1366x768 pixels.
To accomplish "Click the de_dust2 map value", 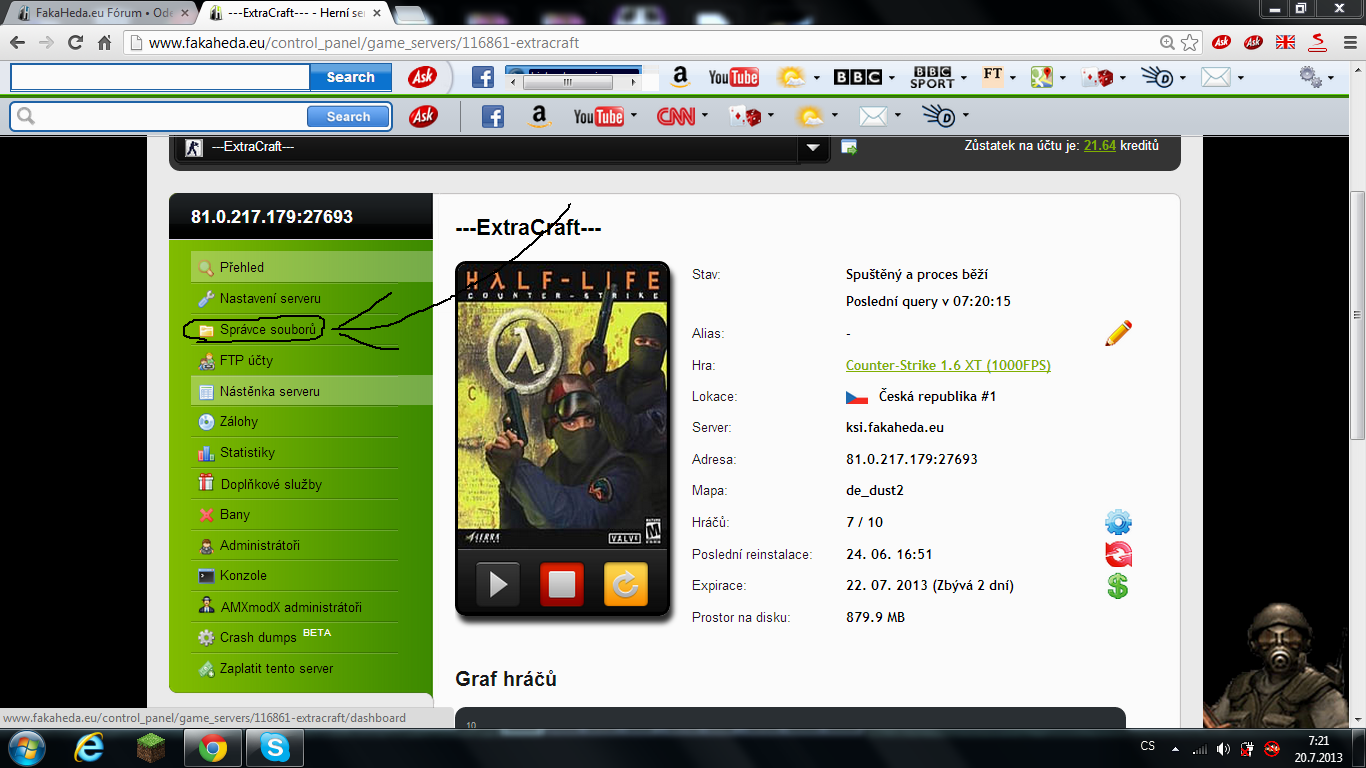I will pos(877,491).
